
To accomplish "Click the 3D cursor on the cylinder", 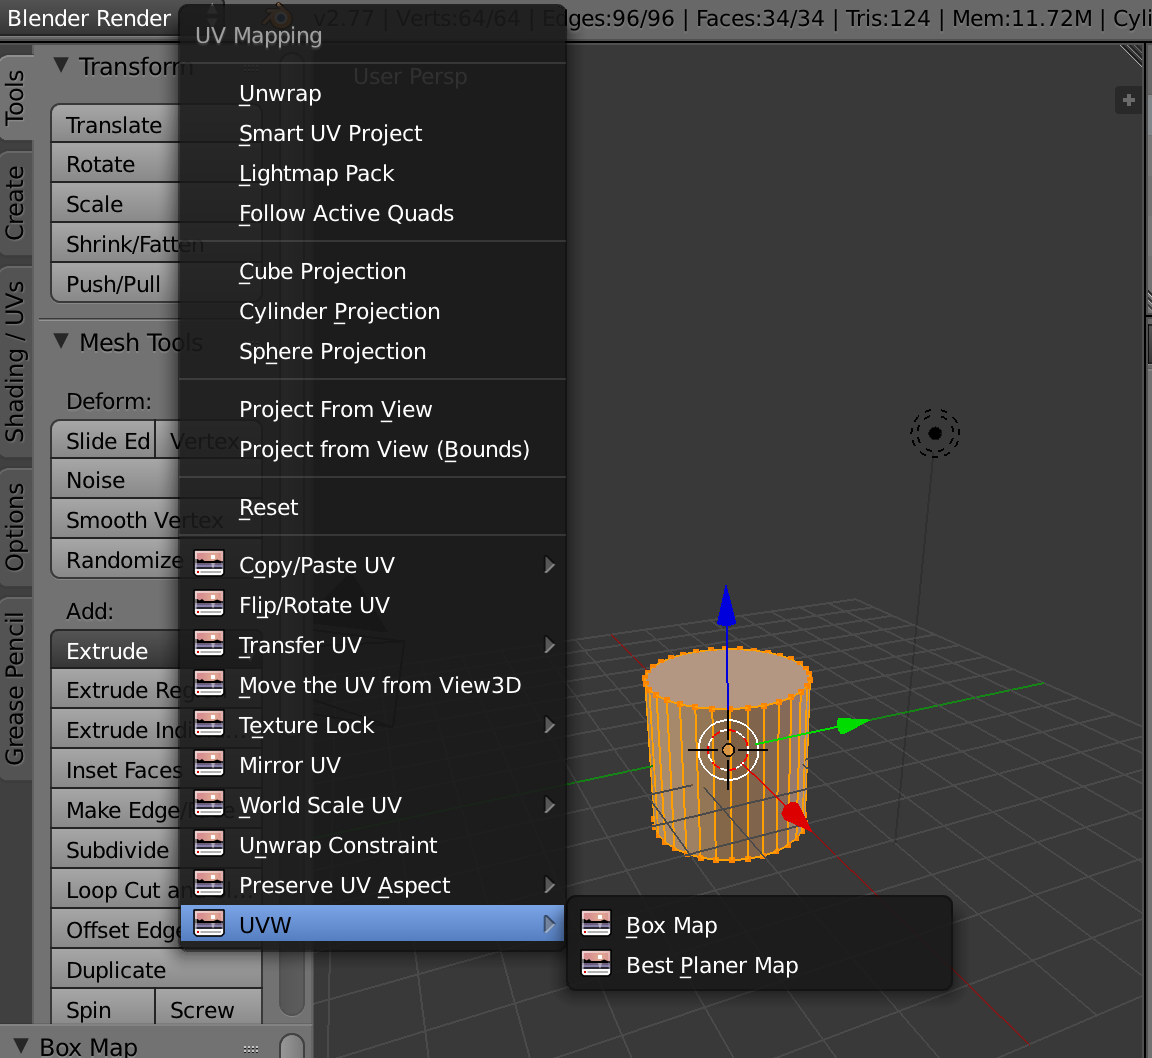I will pyautogui.click(x=728, y=750).
